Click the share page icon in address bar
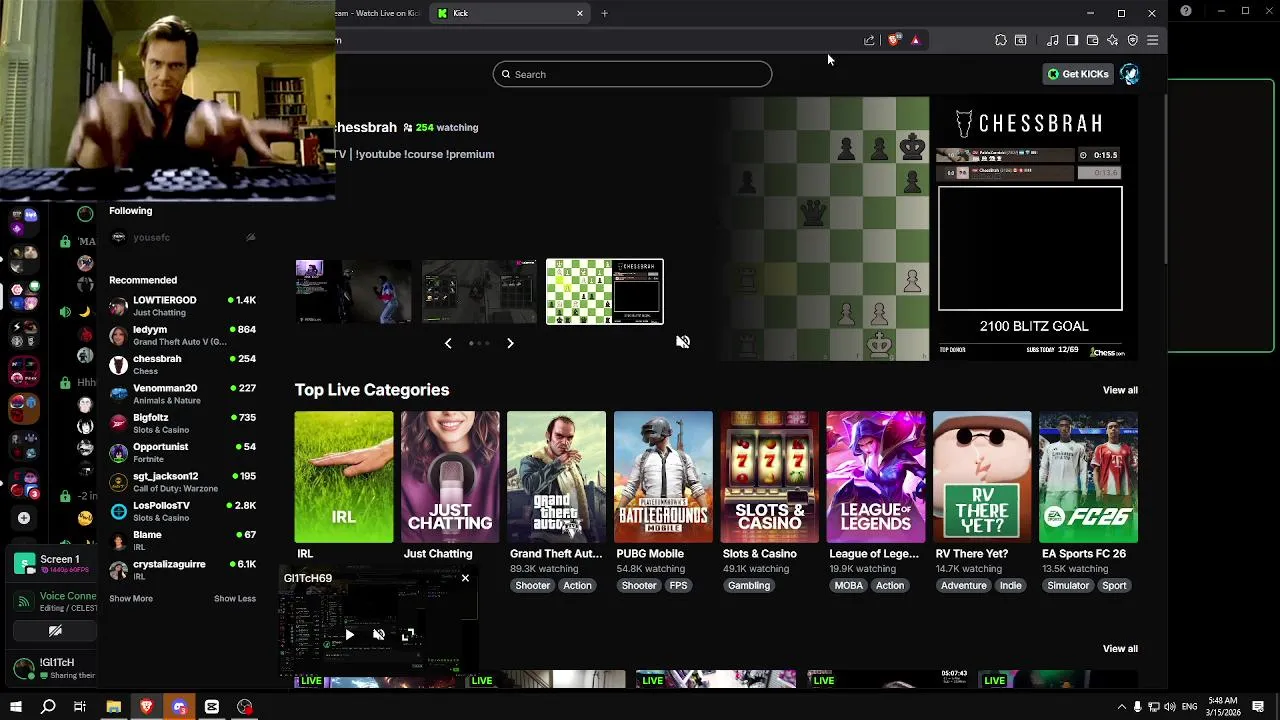1280x720 pixels. click(x=869, y=40)
